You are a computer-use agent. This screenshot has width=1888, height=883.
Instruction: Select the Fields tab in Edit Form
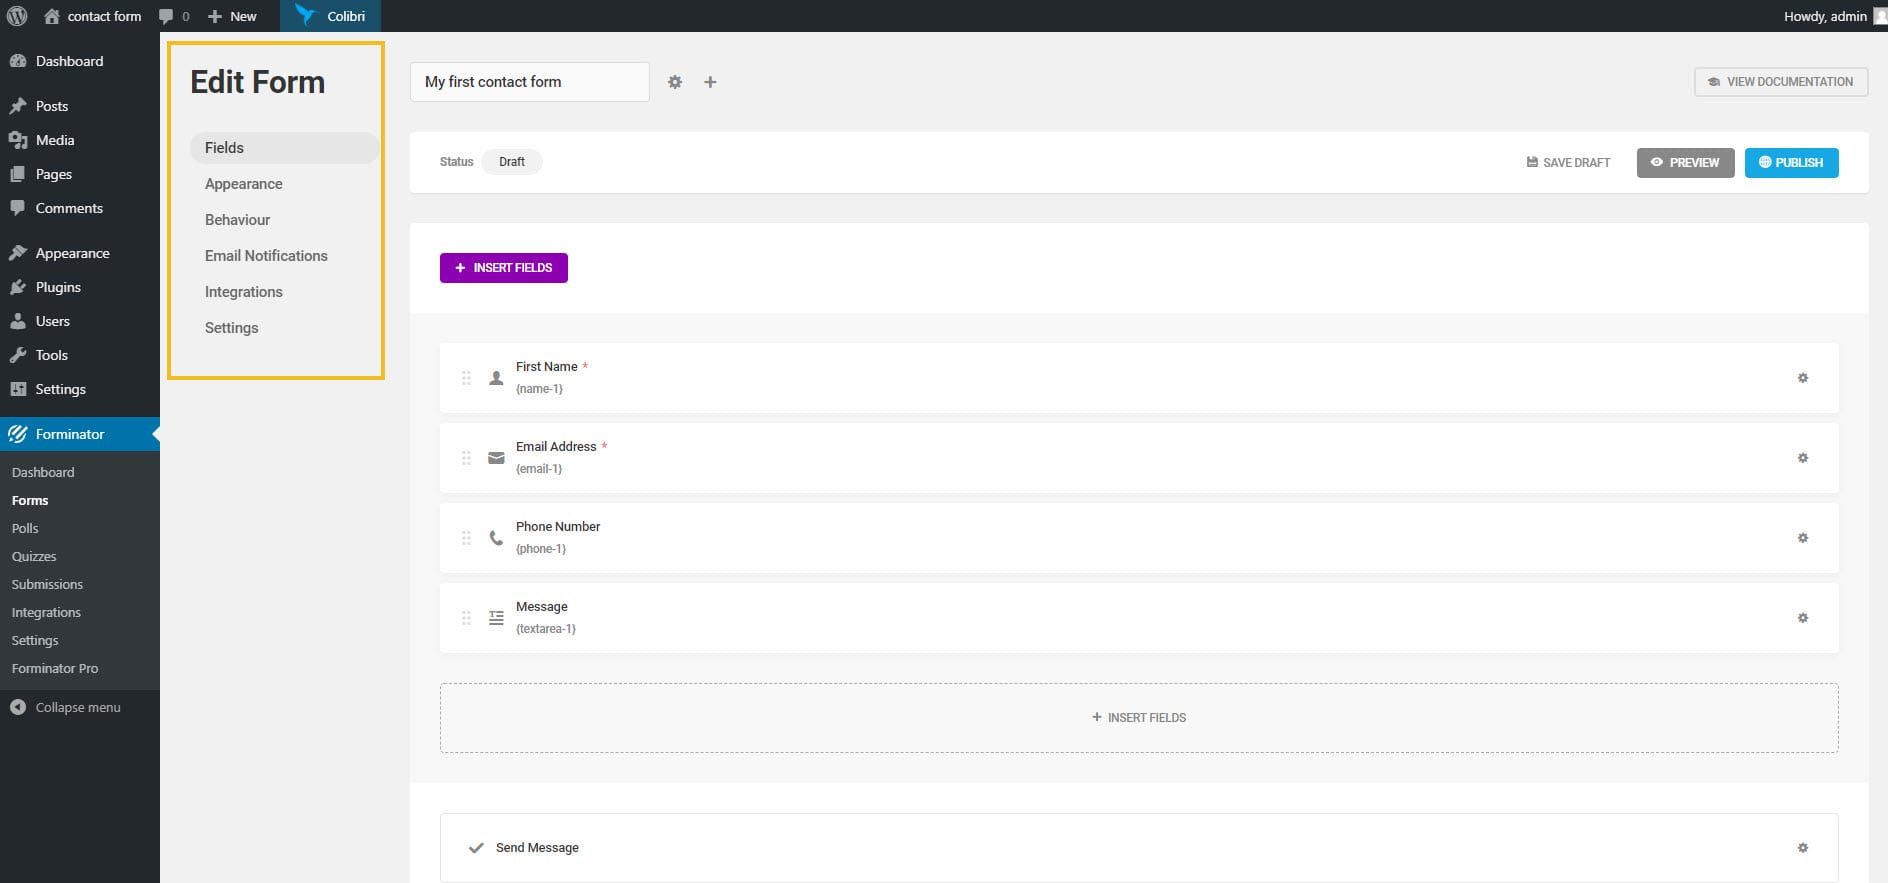pyautogui.click(x=284, y=148)
